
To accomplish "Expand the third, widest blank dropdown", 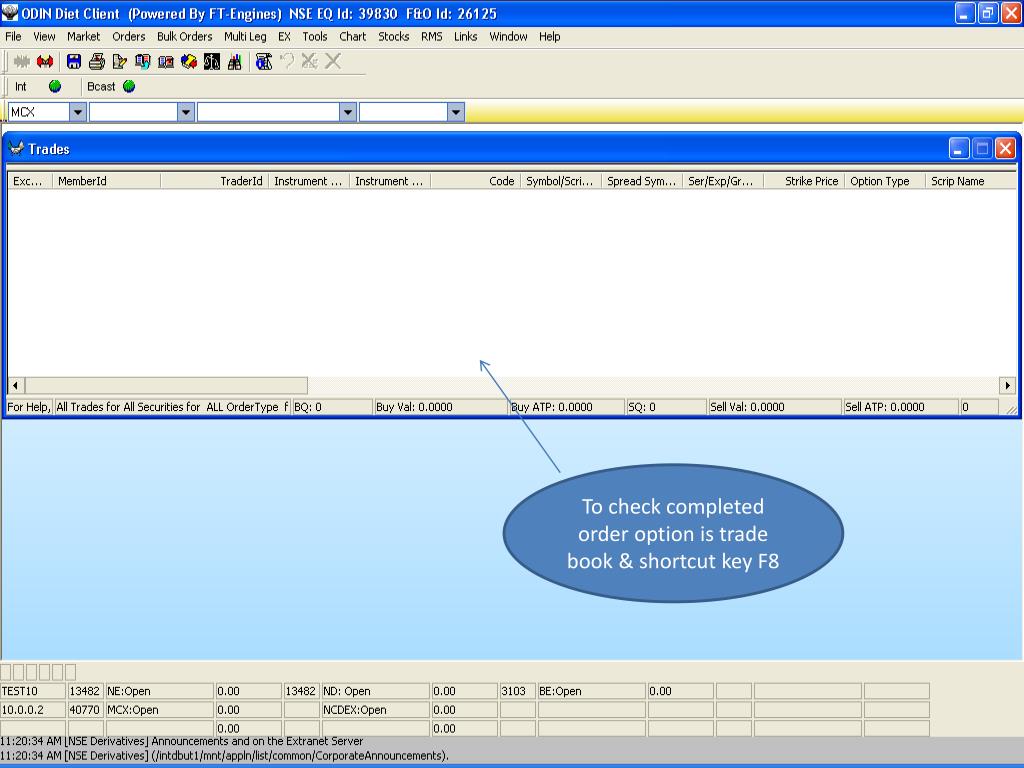I will (x=348, y=112).
